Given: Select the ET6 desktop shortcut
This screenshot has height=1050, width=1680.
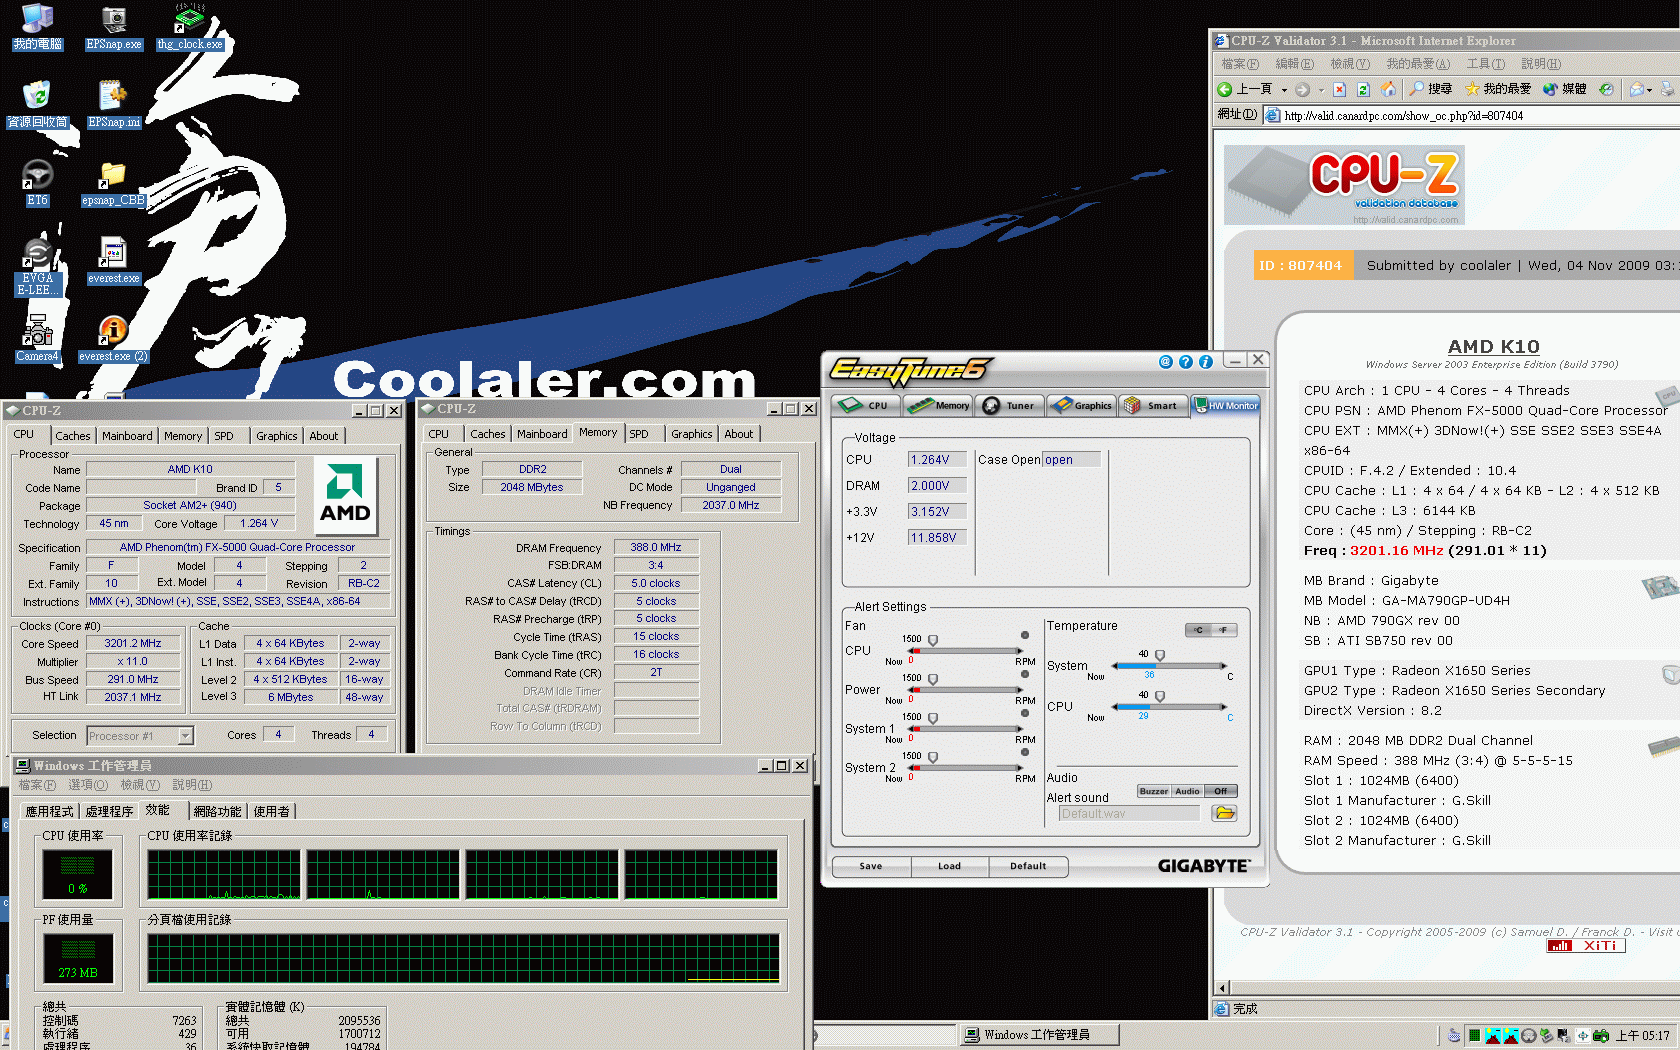Looking at the screenshot, I should pyautogui.click(x=37, y=182).
